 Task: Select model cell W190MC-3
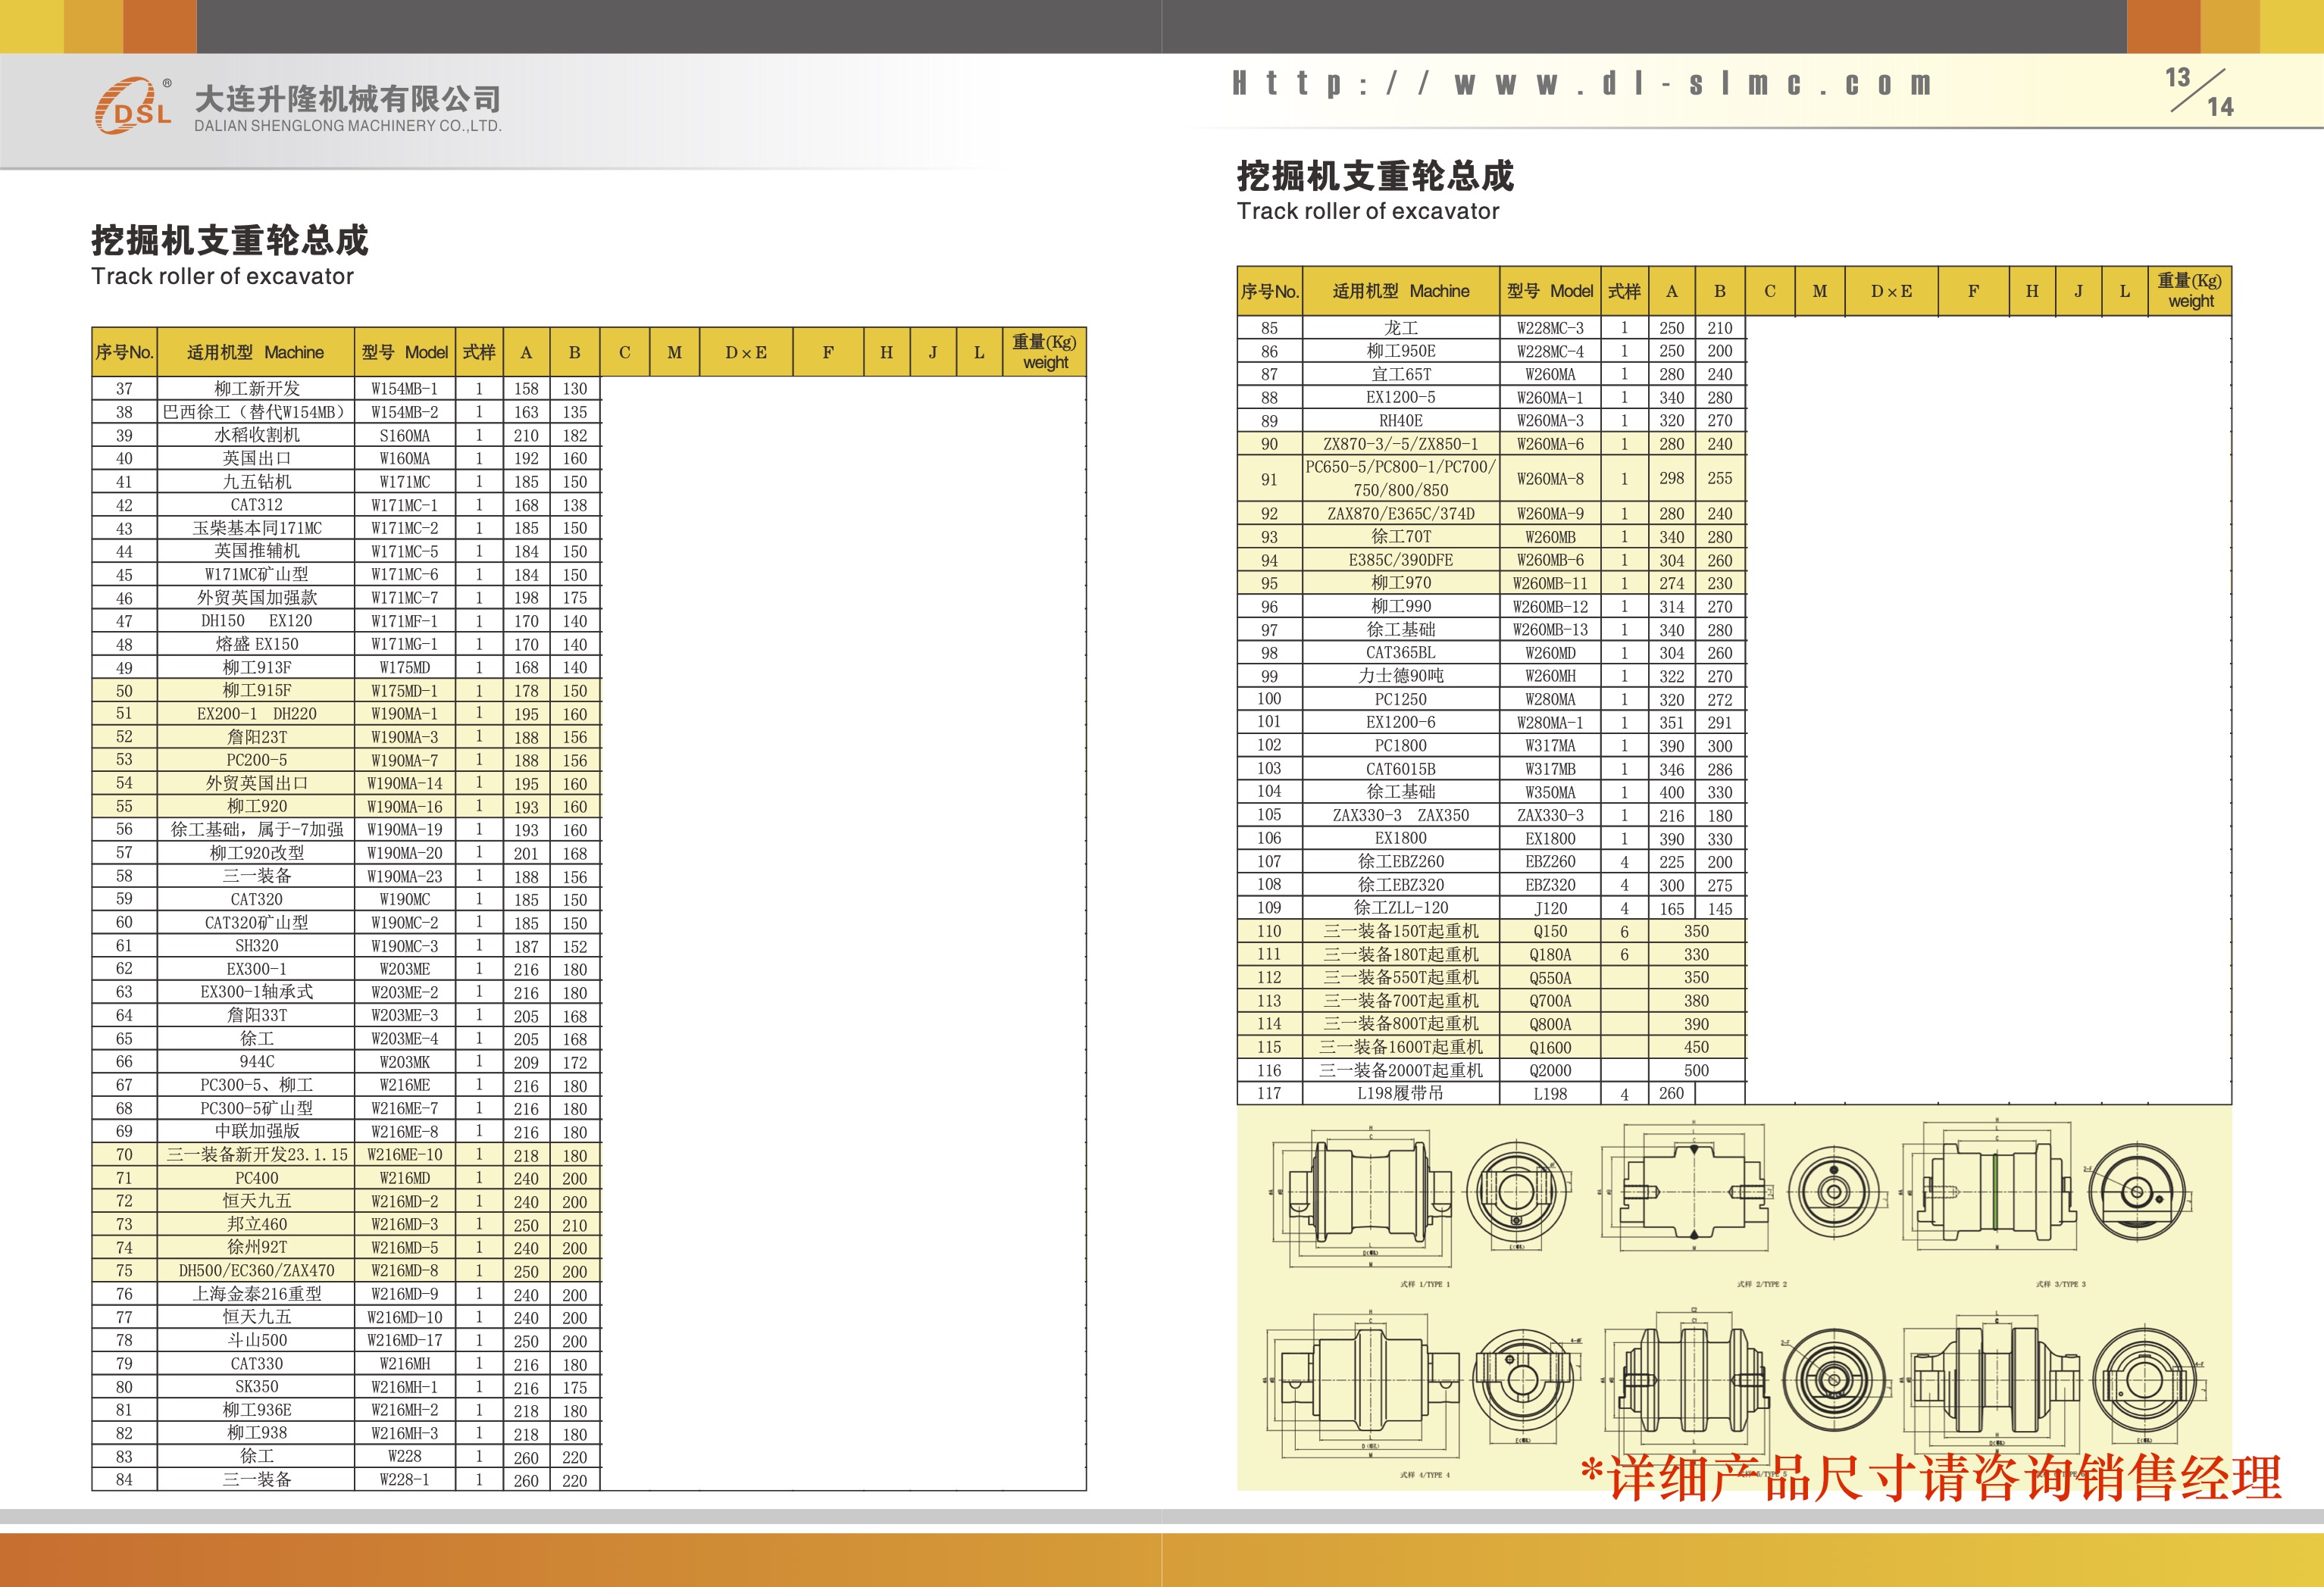pyautogui.click(x=405, y=945)
